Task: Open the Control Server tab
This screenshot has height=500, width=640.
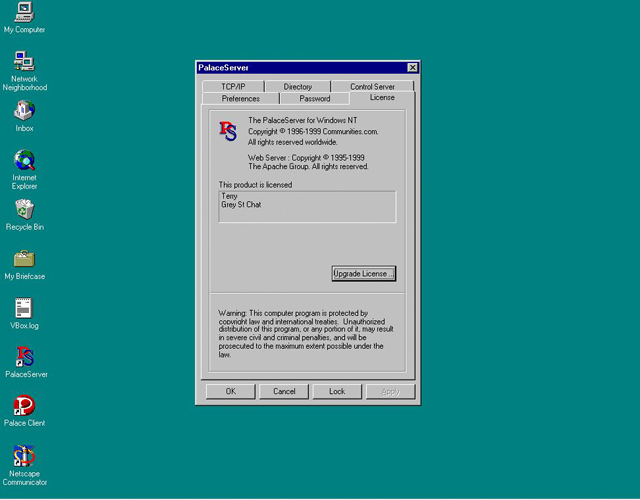Action: tap(372, 87)
